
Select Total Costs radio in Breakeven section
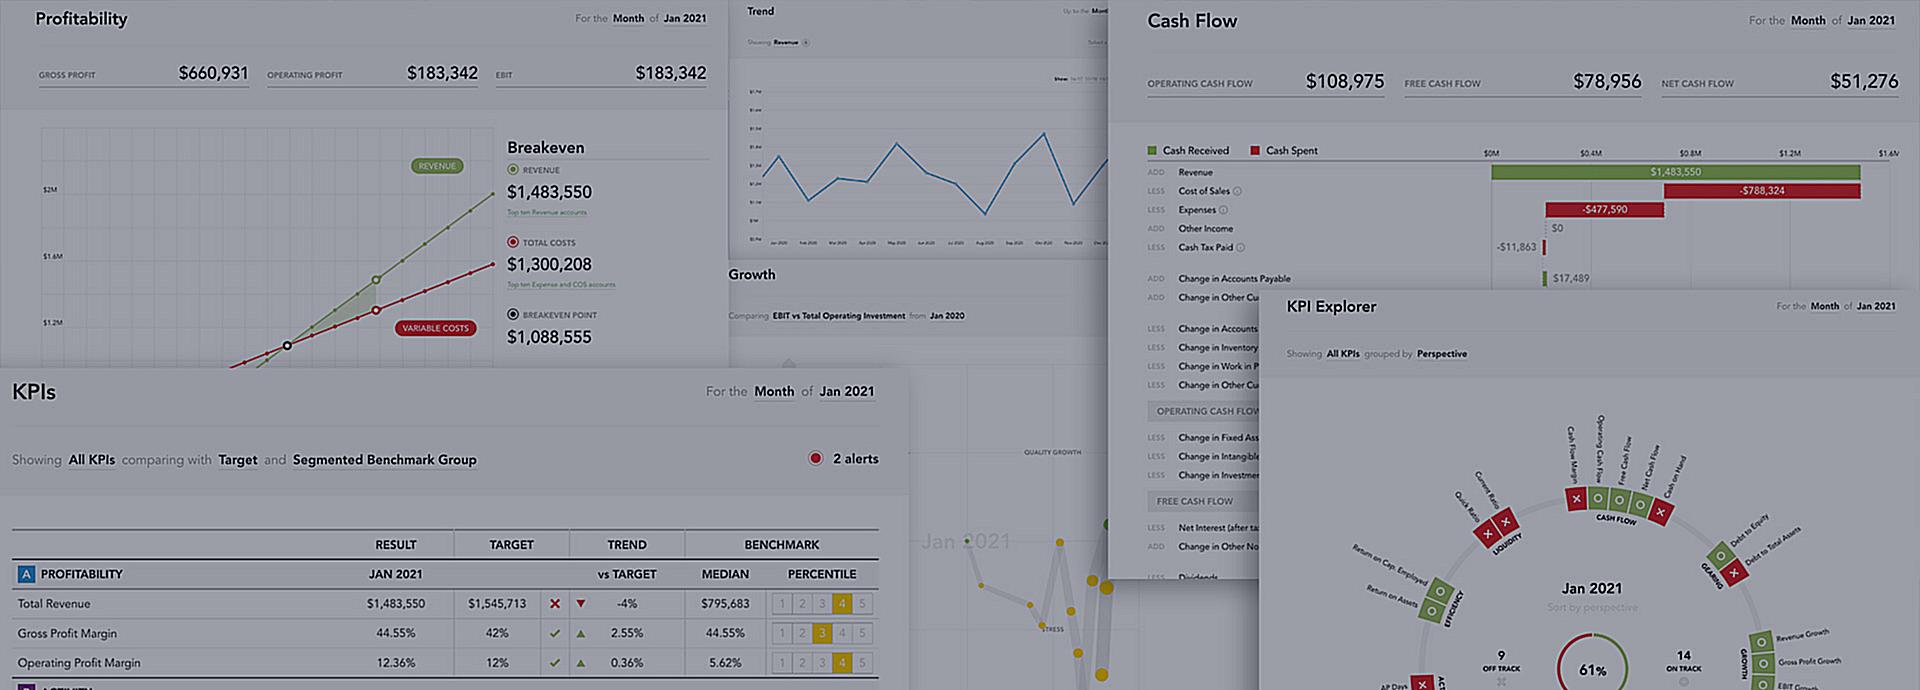513,242
